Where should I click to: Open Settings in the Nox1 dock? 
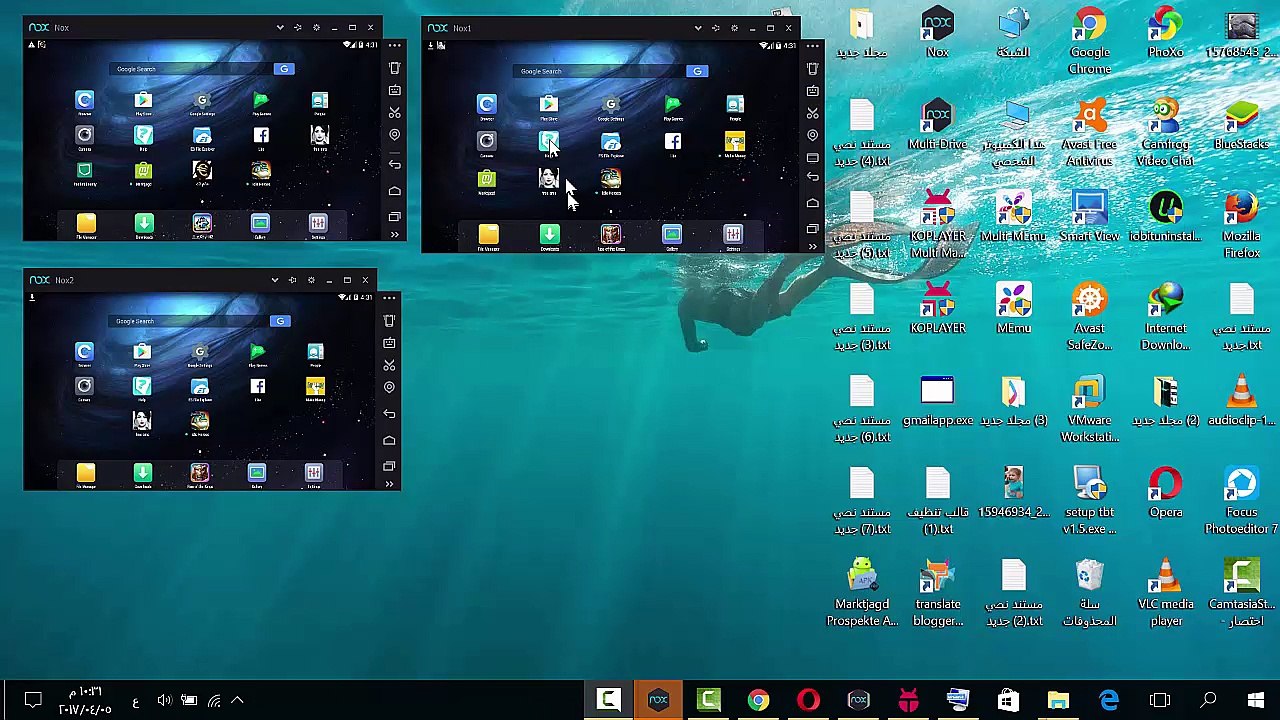(733, 235)
